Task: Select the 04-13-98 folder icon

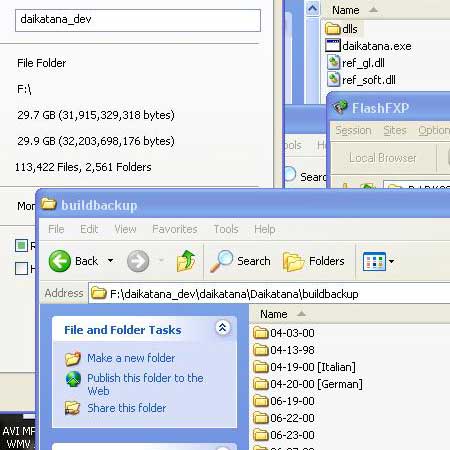Action: click(261, 350)
